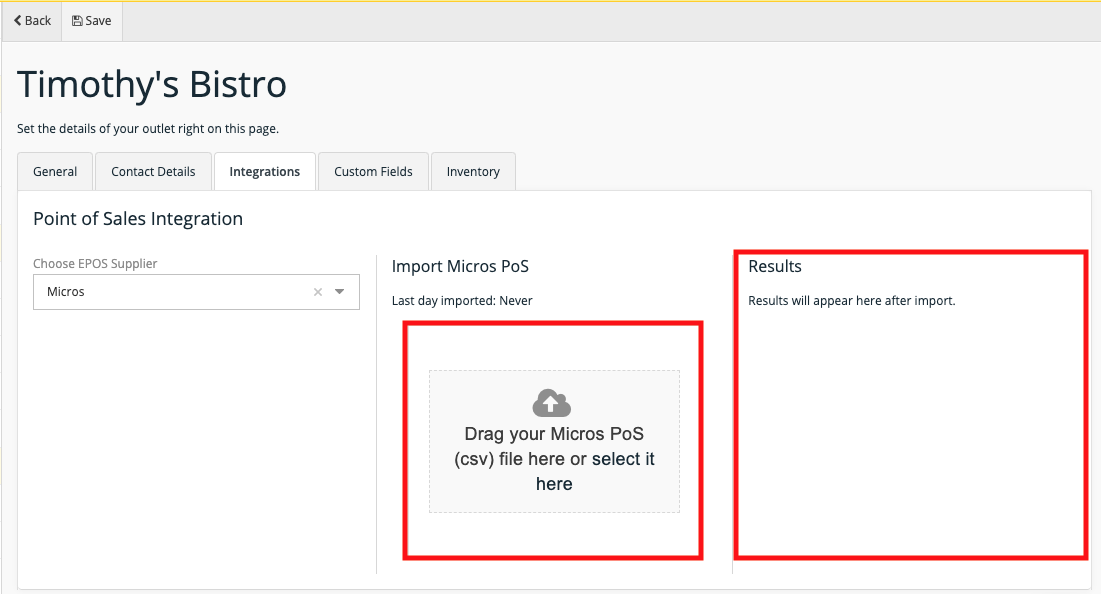Expand the EPOS supplier dropdown arrow
1101x594 pixels.
(340, 292)
